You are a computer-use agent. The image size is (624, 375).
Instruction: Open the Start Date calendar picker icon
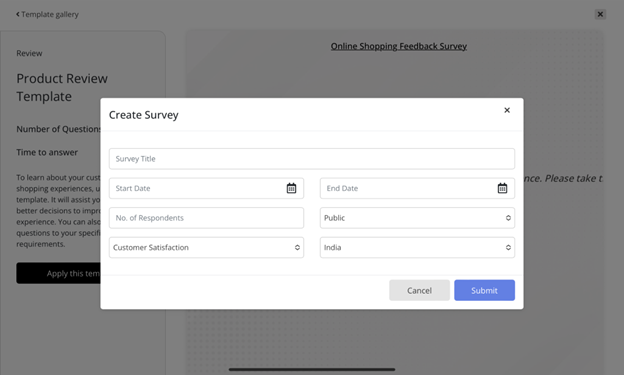[291, 188]
